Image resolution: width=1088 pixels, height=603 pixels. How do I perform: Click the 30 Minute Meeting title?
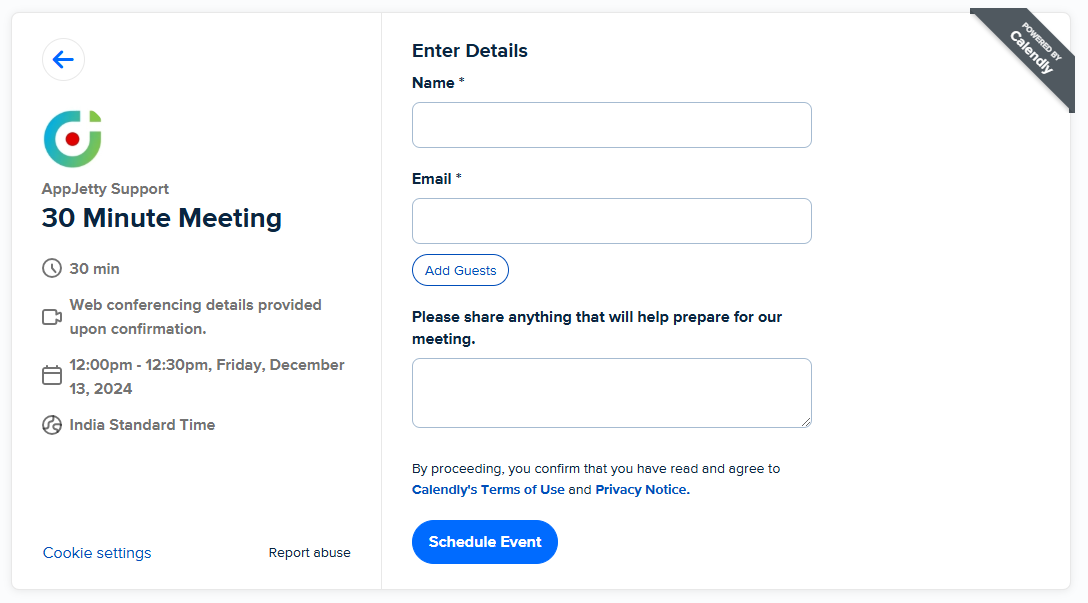tap(162, 218)
